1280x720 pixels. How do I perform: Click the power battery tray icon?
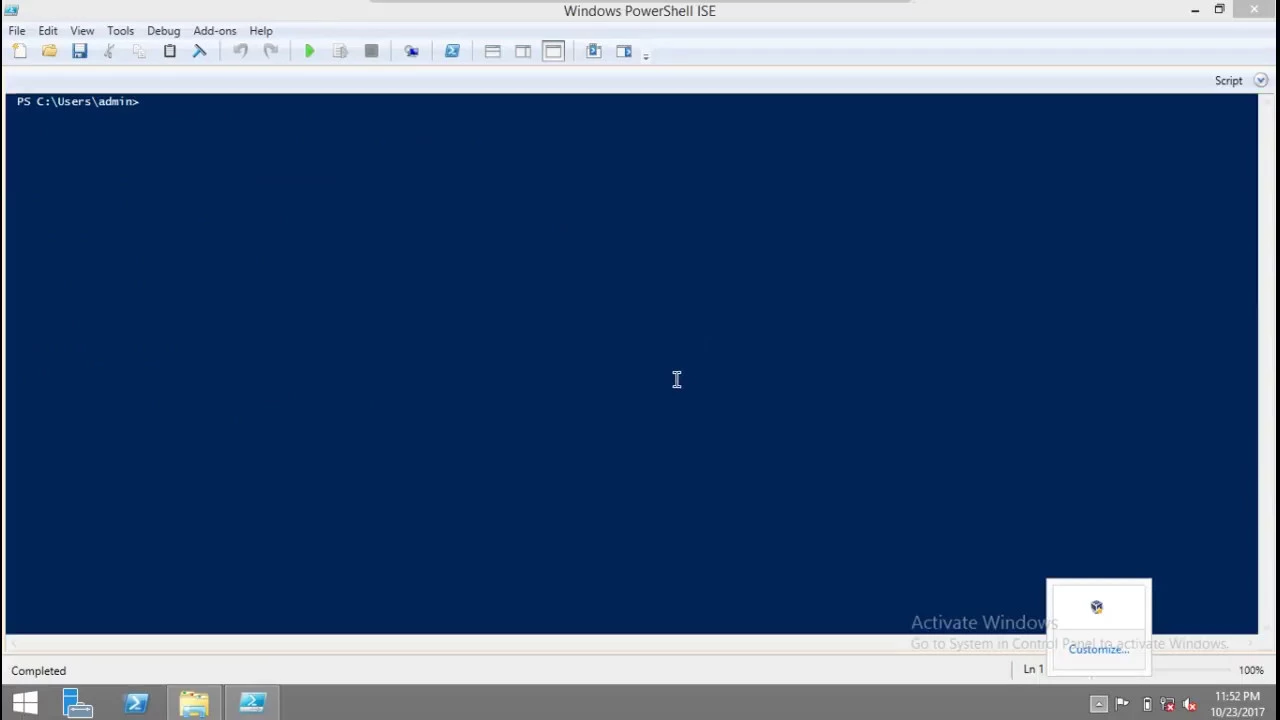[x=1147, y=704]
